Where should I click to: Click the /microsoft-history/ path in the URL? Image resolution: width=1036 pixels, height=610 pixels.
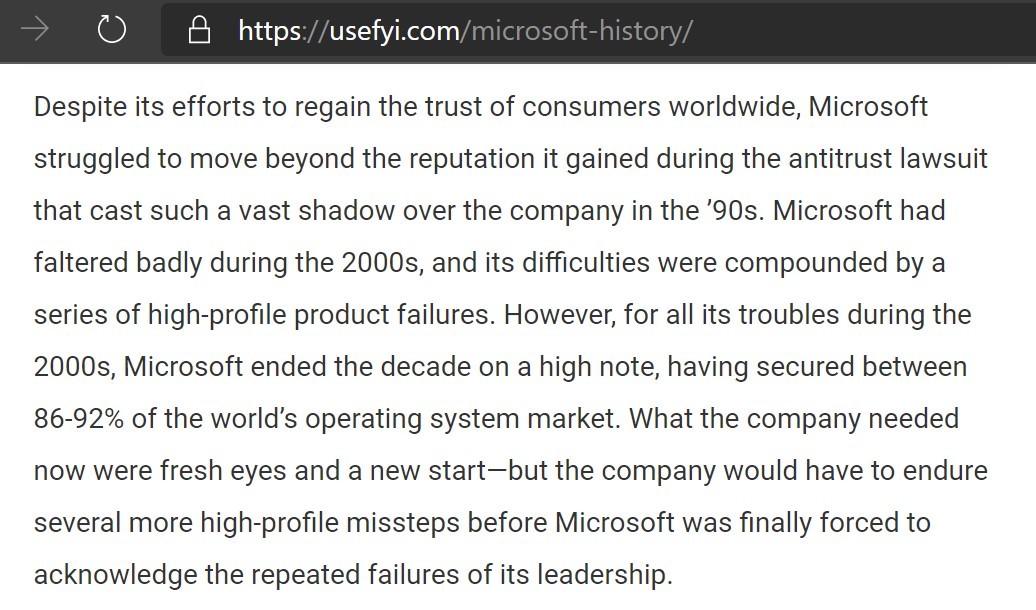pyautogui.click(x=576, y=31)
